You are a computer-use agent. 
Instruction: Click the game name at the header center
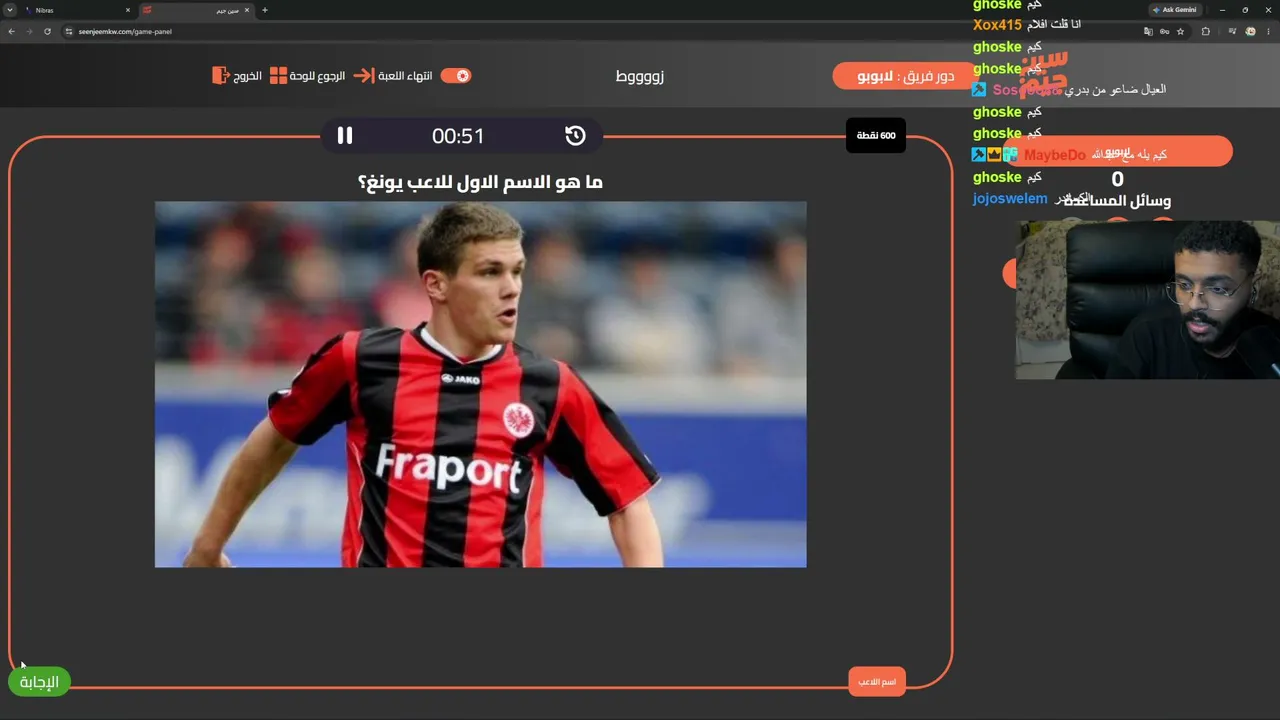[640, 76]
